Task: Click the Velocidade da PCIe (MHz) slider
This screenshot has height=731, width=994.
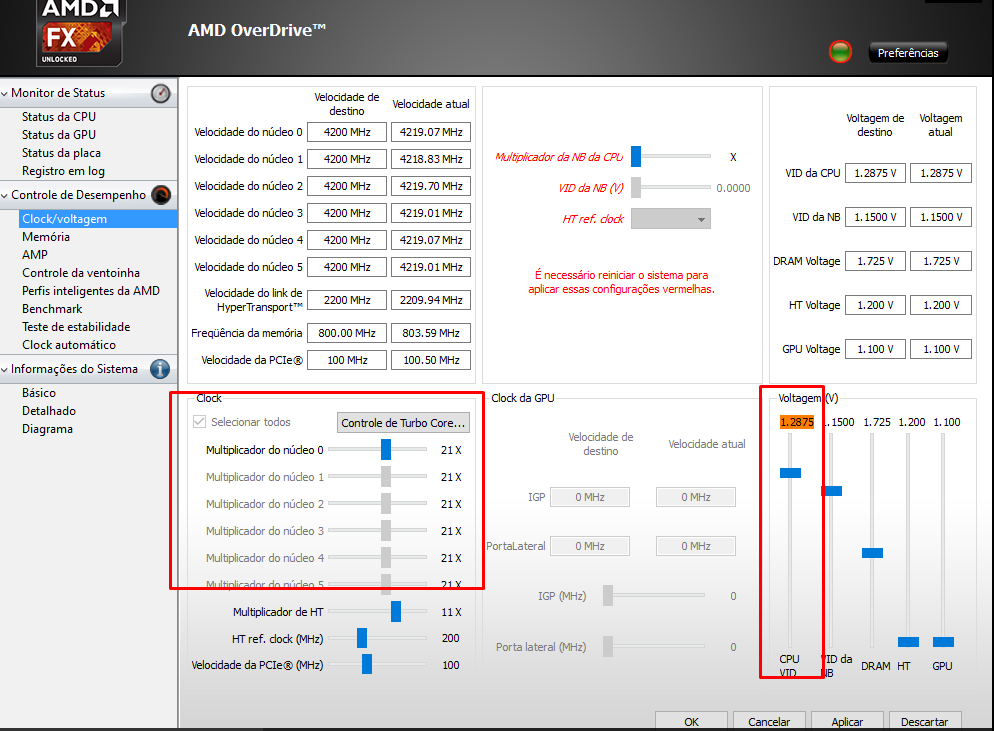Action: point(366,664)
